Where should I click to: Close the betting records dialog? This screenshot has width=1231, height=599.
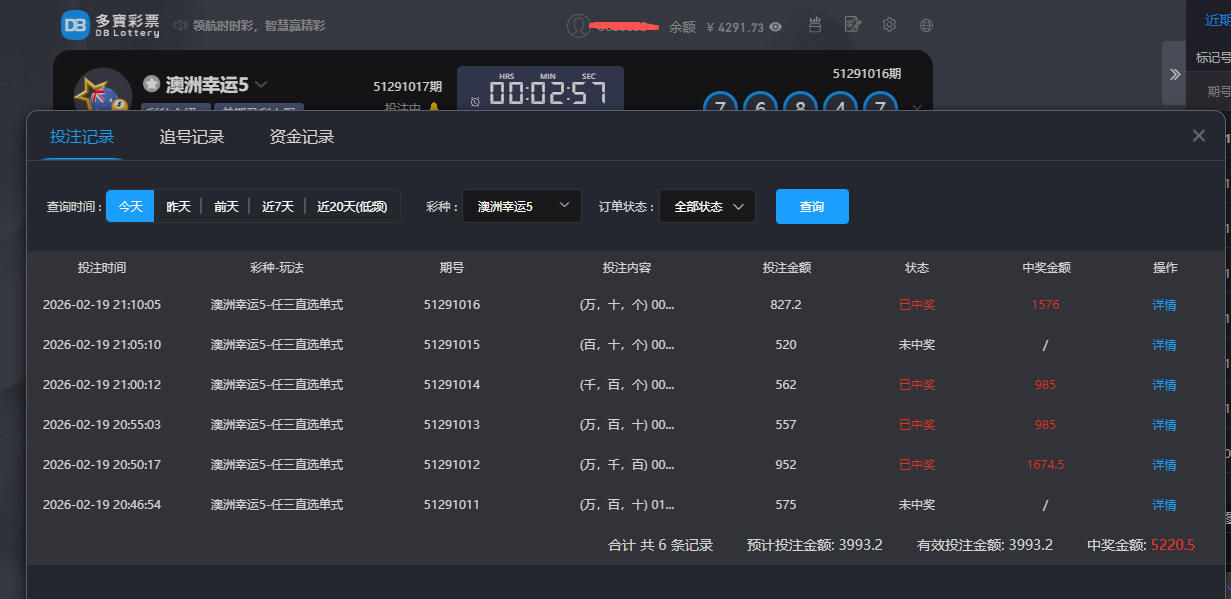coord(1198,136)
